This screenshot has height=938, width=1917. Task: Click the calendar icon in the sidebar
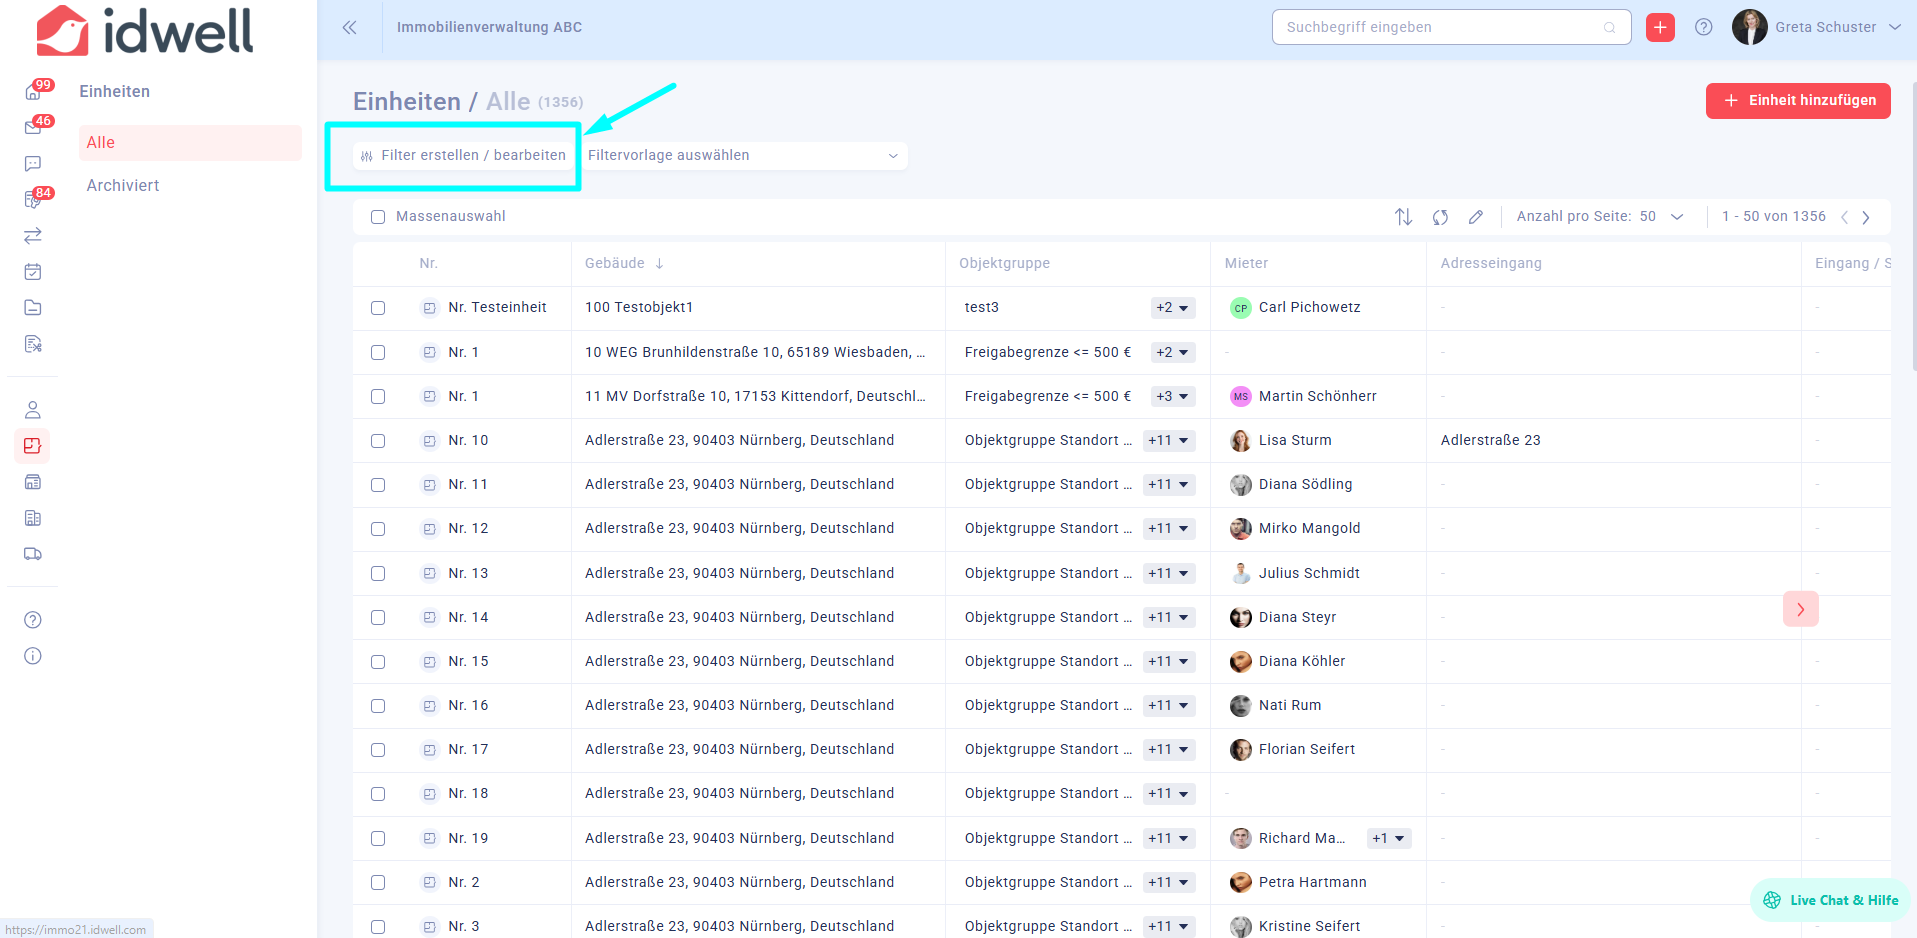click(x=33, y=272)
